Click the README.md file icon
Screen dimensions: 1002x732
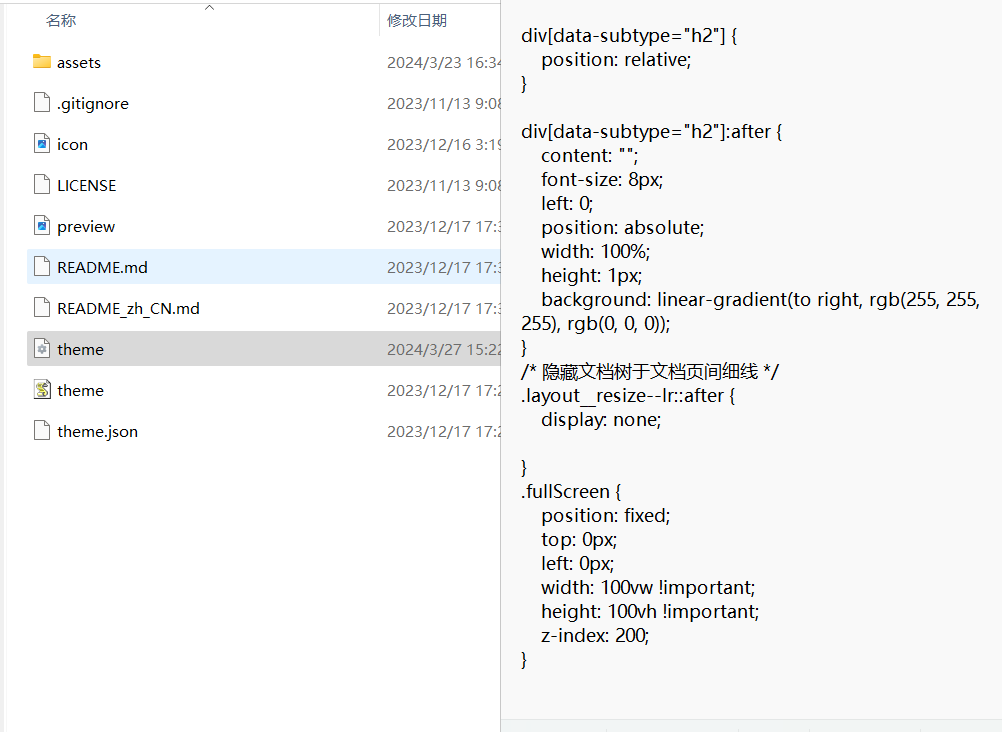pos(42,267)
